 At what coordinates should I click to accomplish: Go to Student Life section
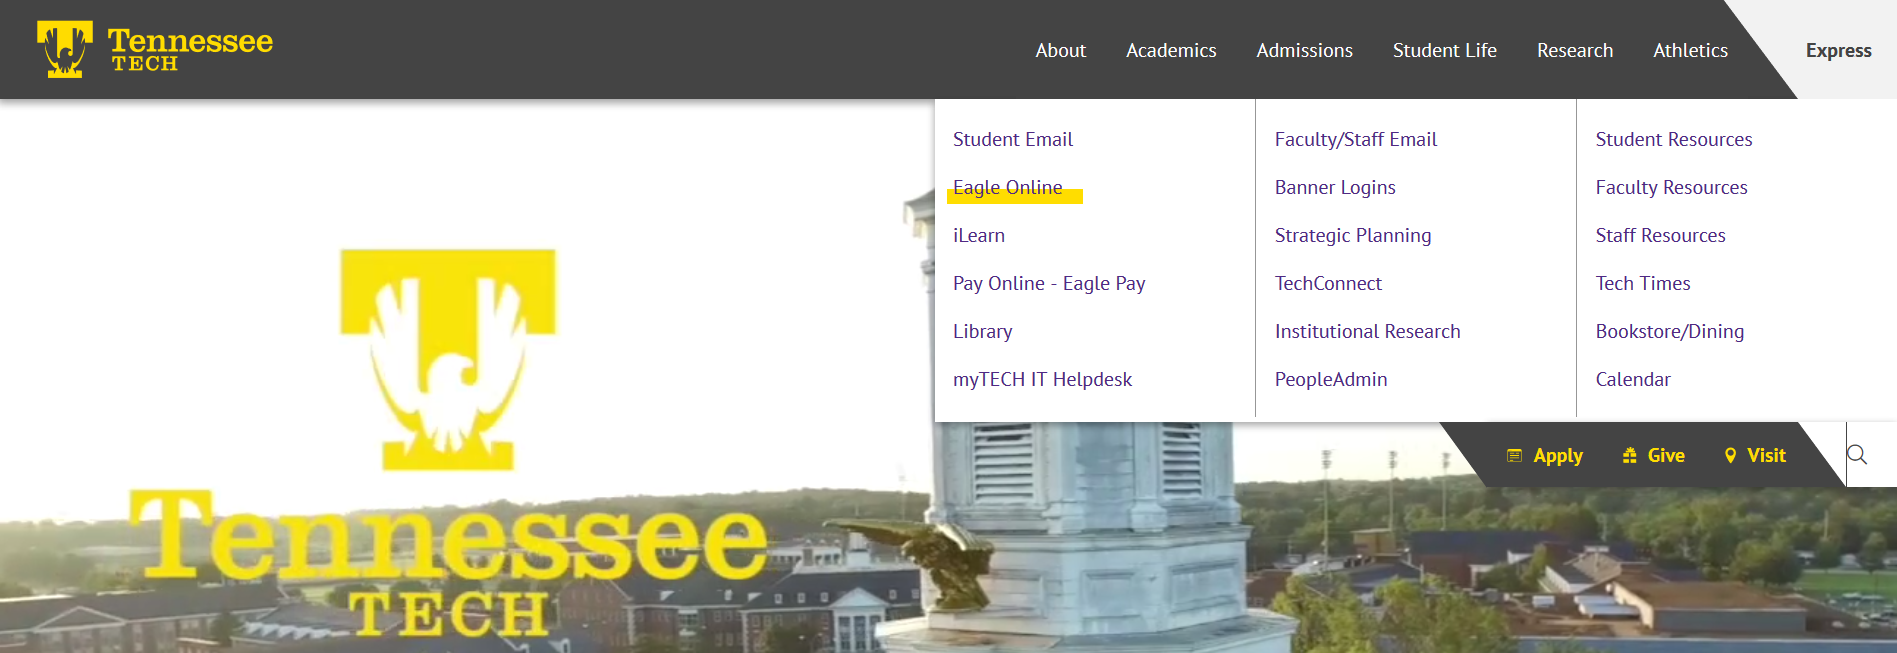click(1444, 50)
